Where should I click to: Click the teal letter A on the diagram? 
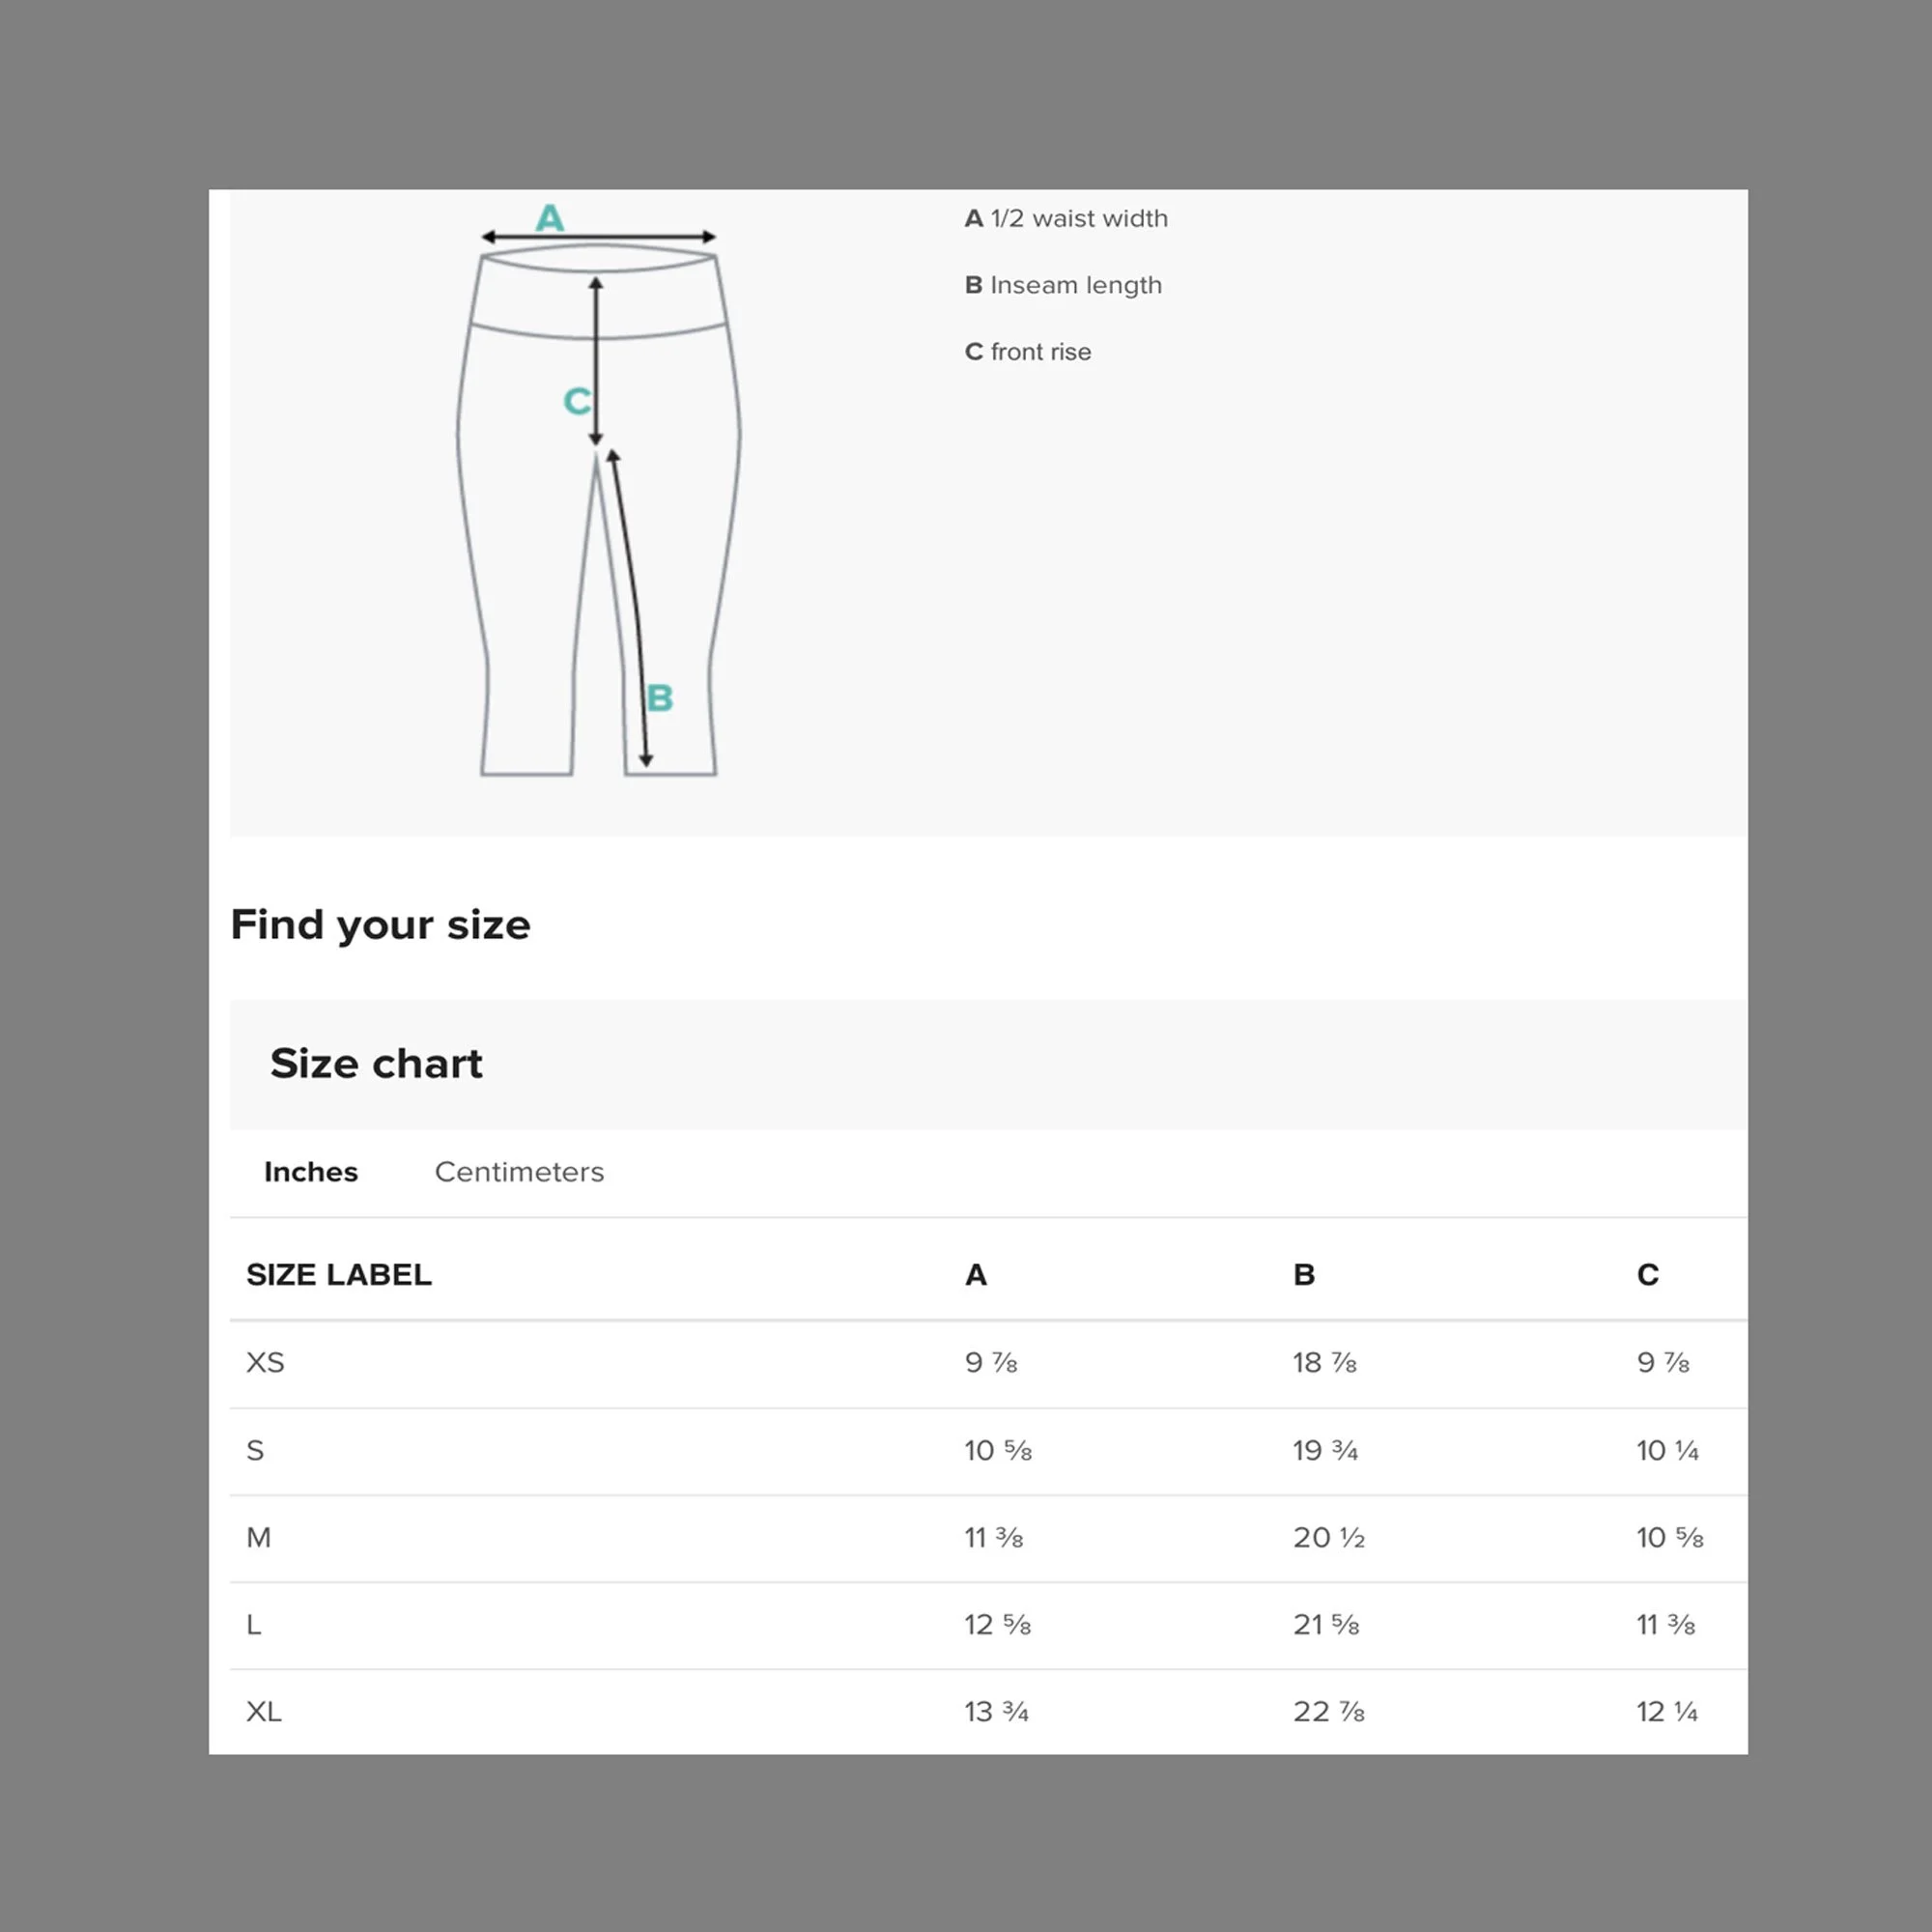[x=550, y=217]
